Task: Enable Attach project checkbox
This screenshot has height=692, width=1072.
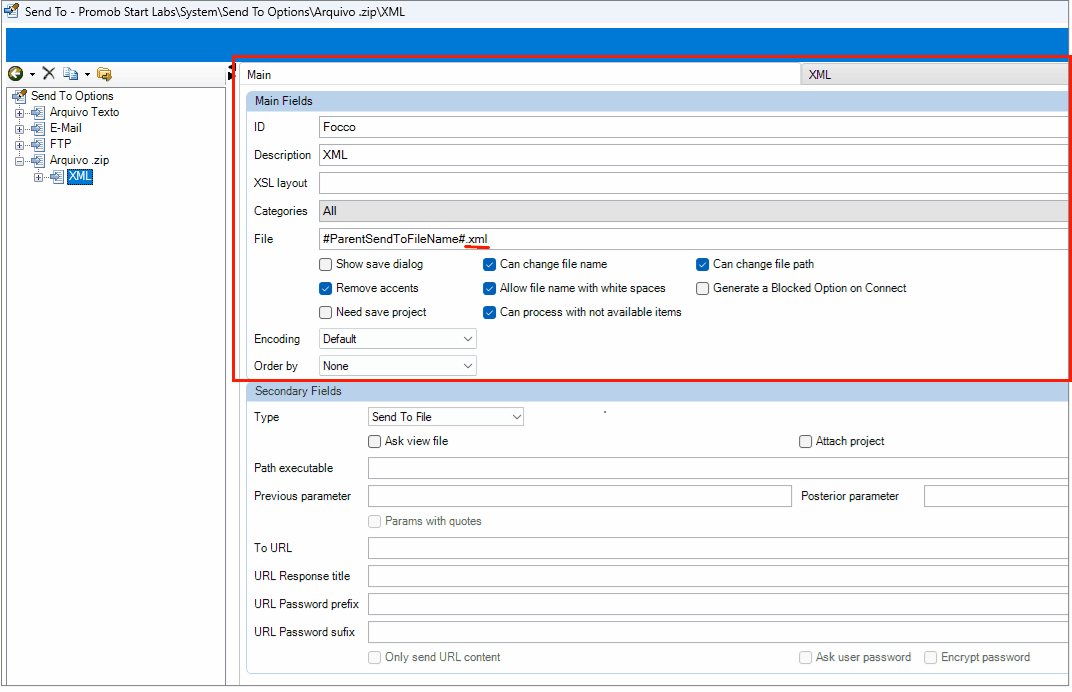Action: pyautogui.click(x=805, y=442)
